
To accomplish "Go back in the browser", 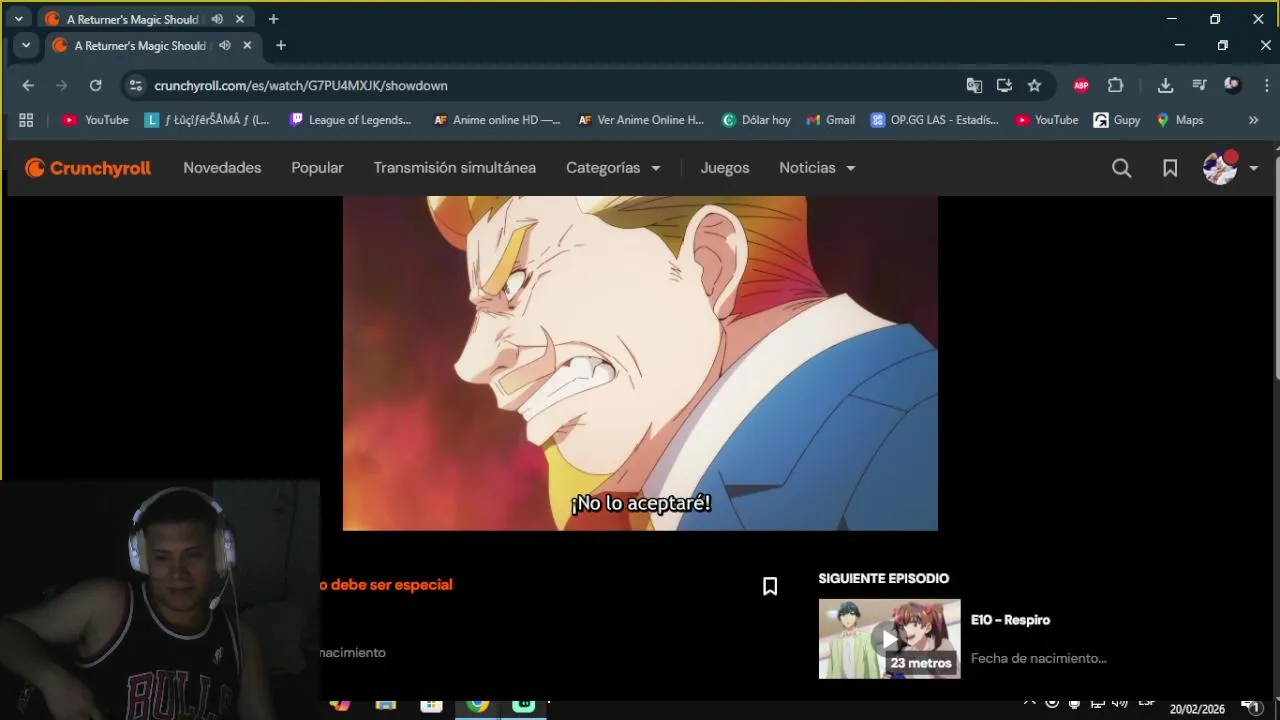I will (28, 86).
